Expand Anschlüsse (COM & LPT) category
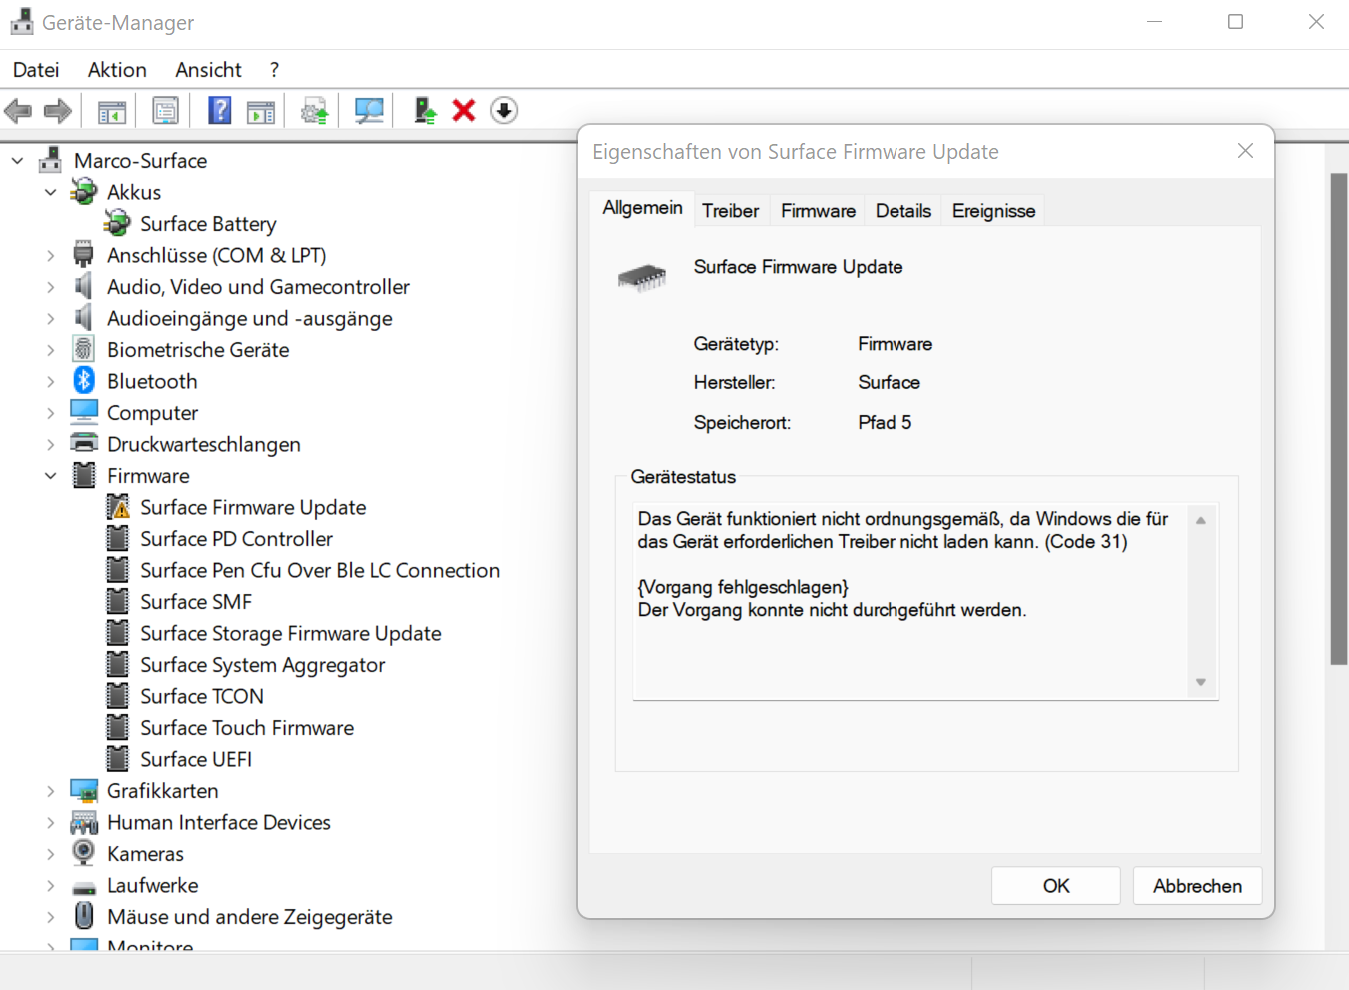 click(51, 255)
